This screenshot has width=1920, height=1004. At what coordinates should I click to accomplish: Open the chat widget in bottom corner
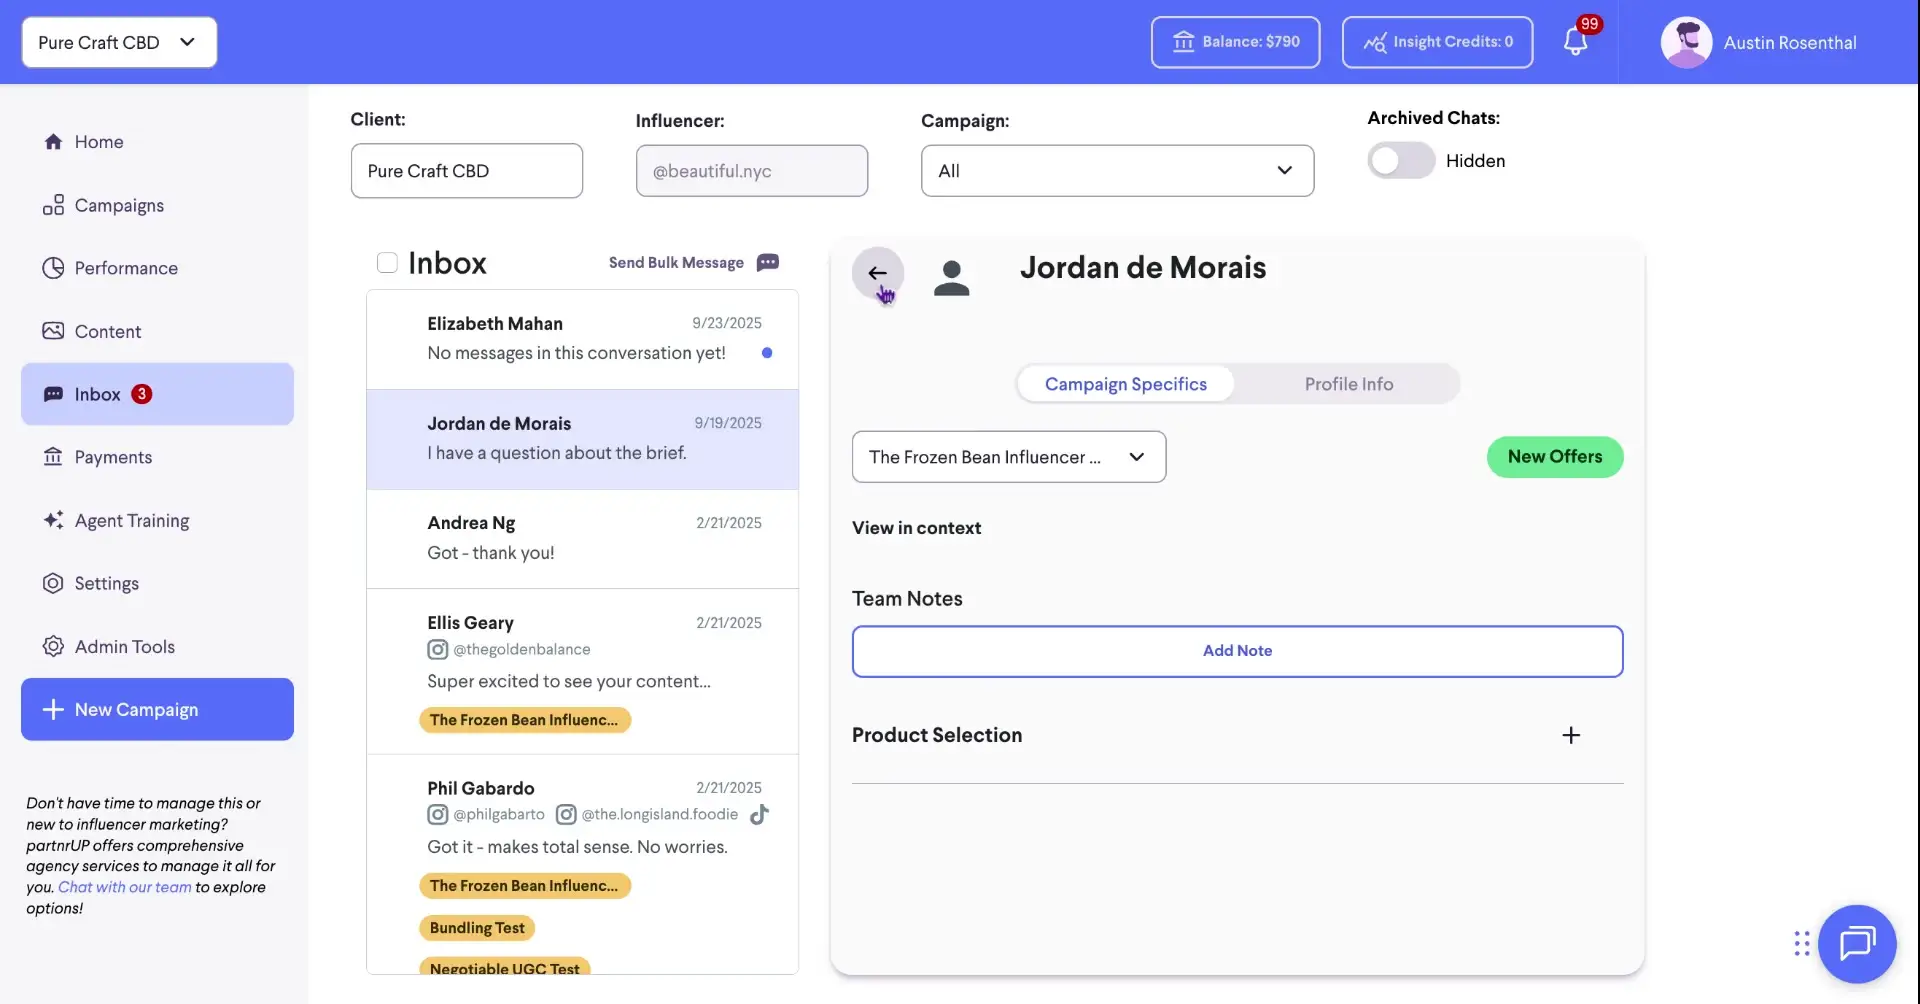[1858, 943]
